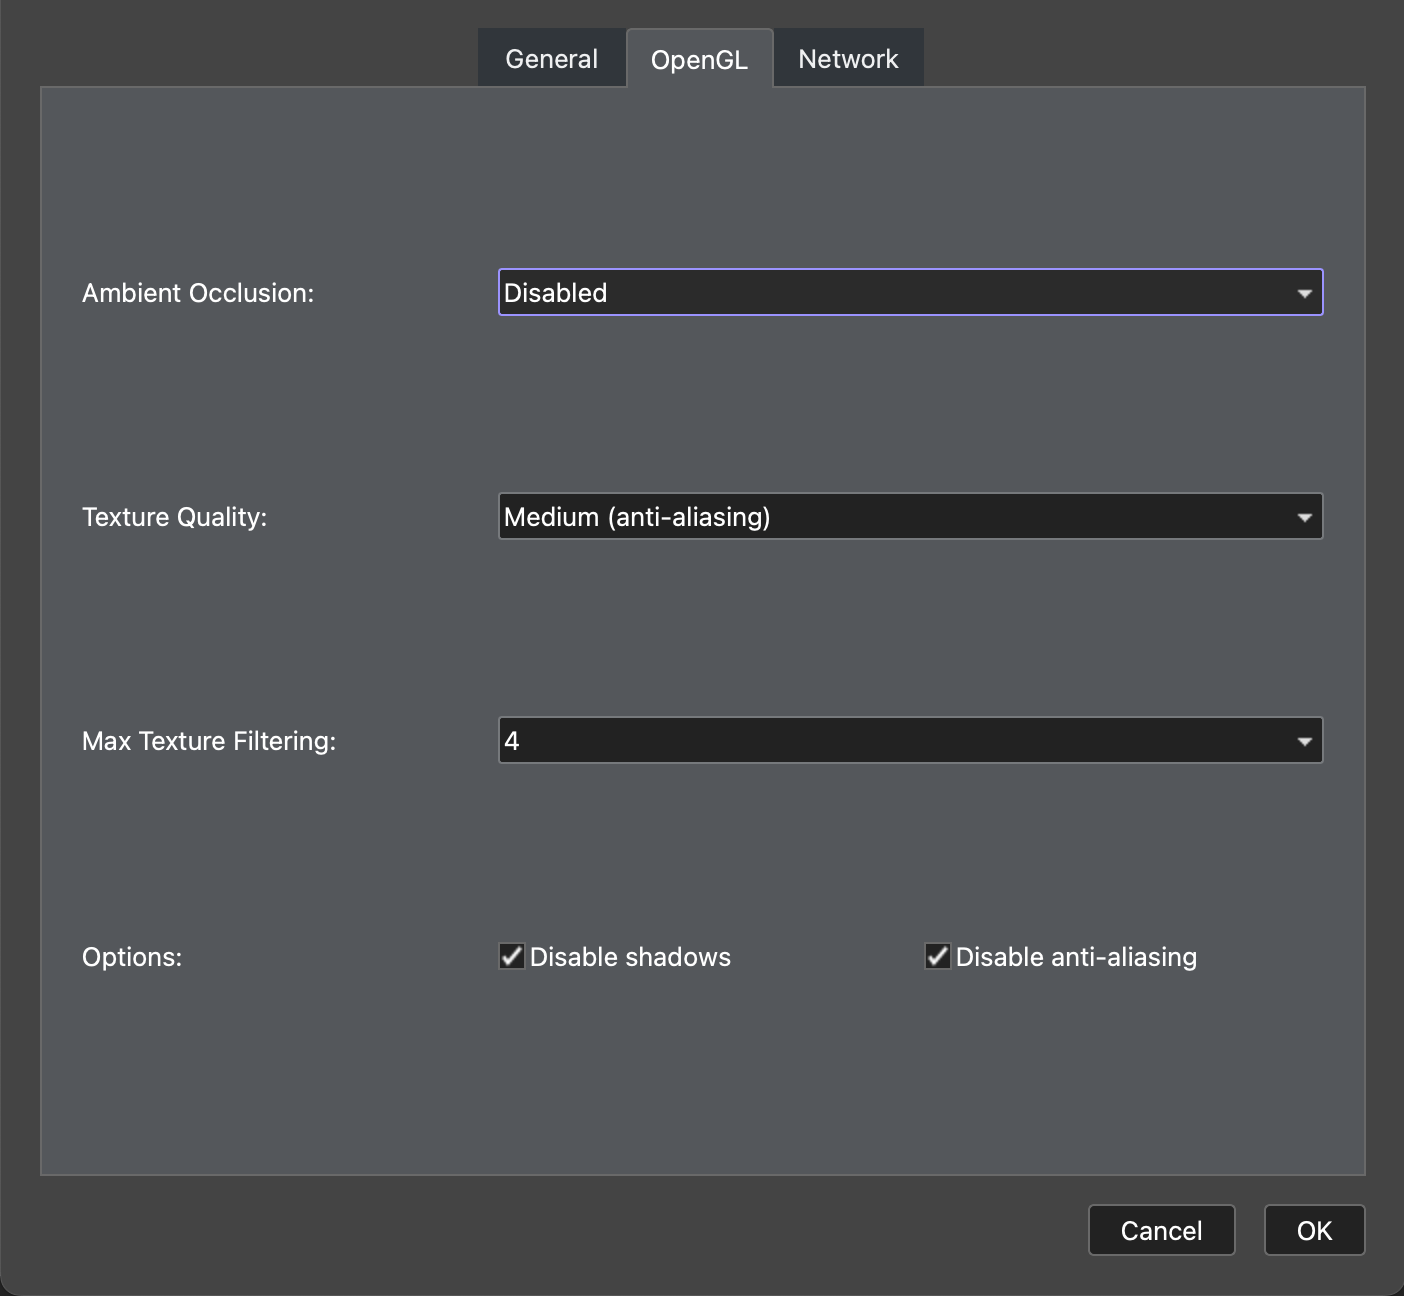Dismiss the dialog via Cancel
The image size is (1404, 1296).
(1161, 1230)
